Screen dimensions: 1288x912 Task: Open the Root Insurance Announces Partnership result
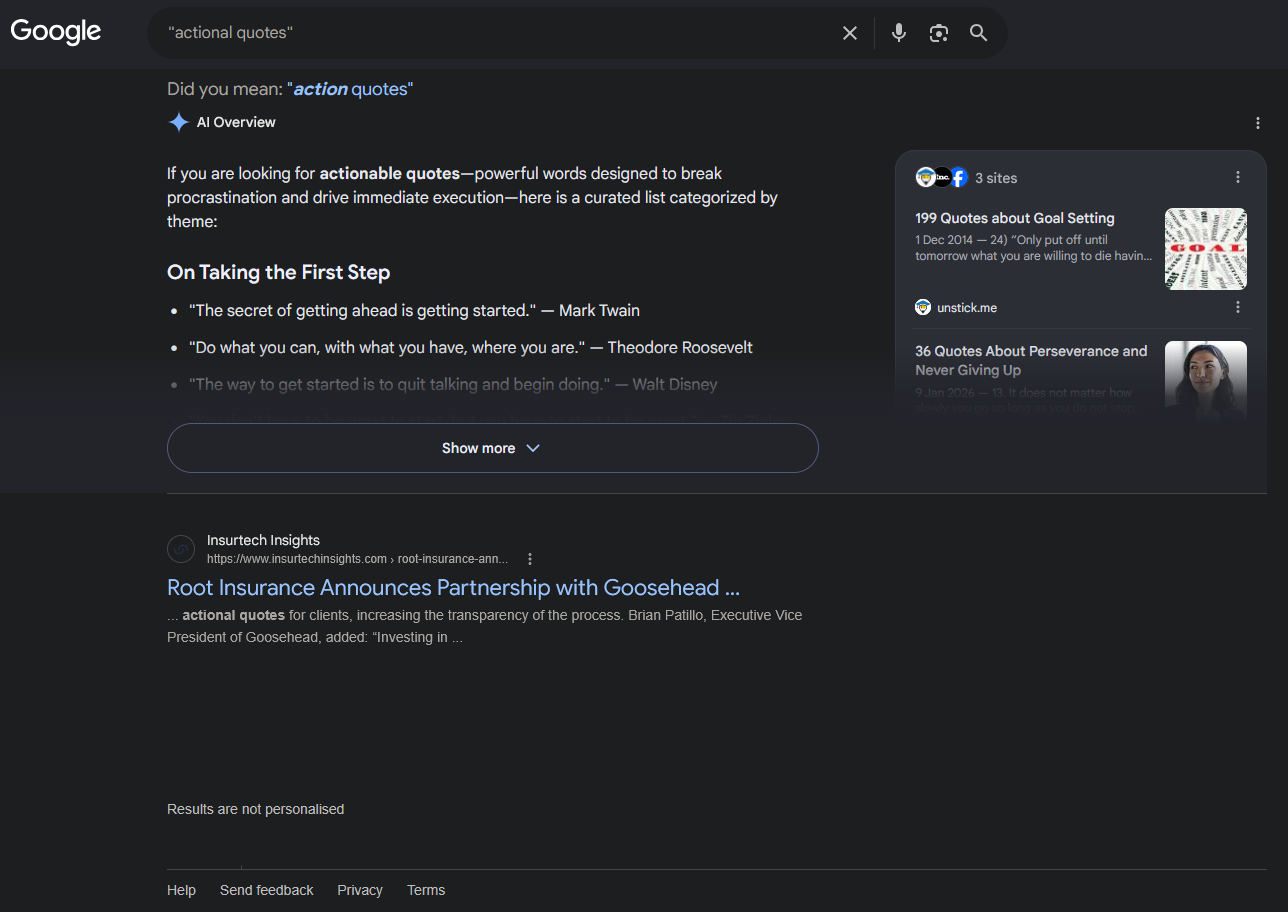tap(453, 587)
